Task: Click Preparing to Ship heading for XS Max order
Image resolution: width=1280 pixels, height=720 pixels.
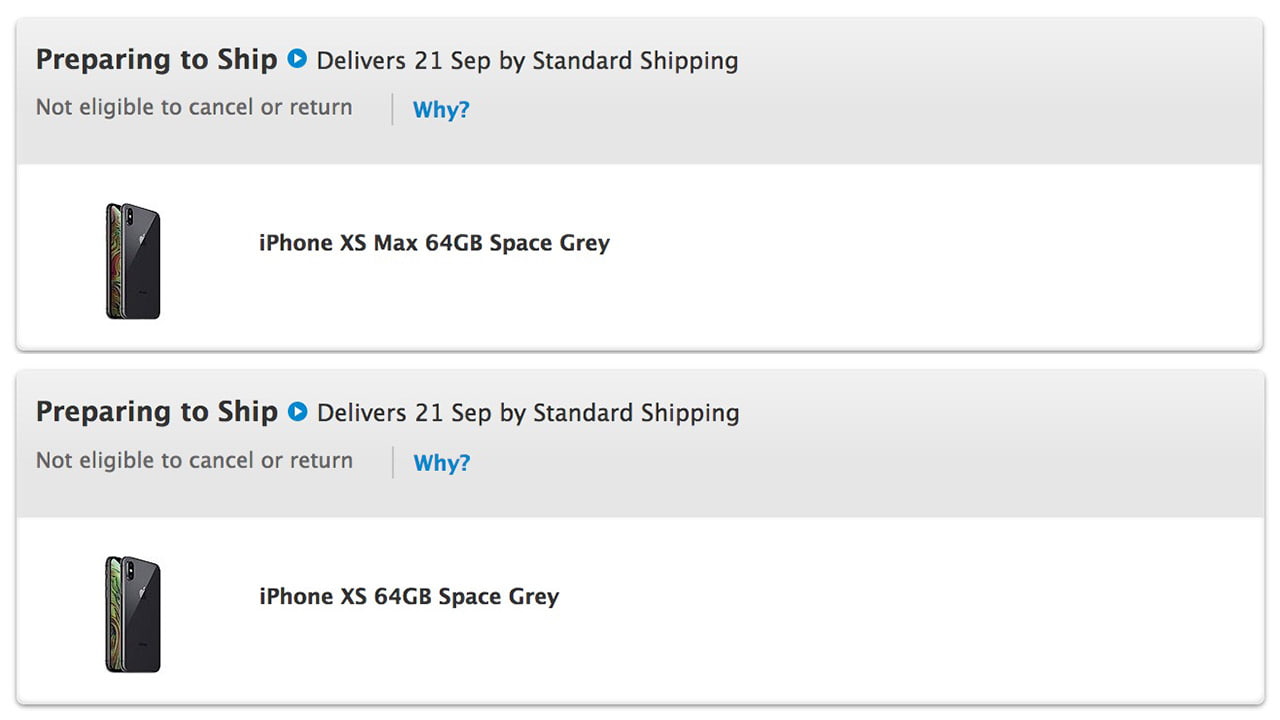Action: pyautogui.click(x=156, y=59)
